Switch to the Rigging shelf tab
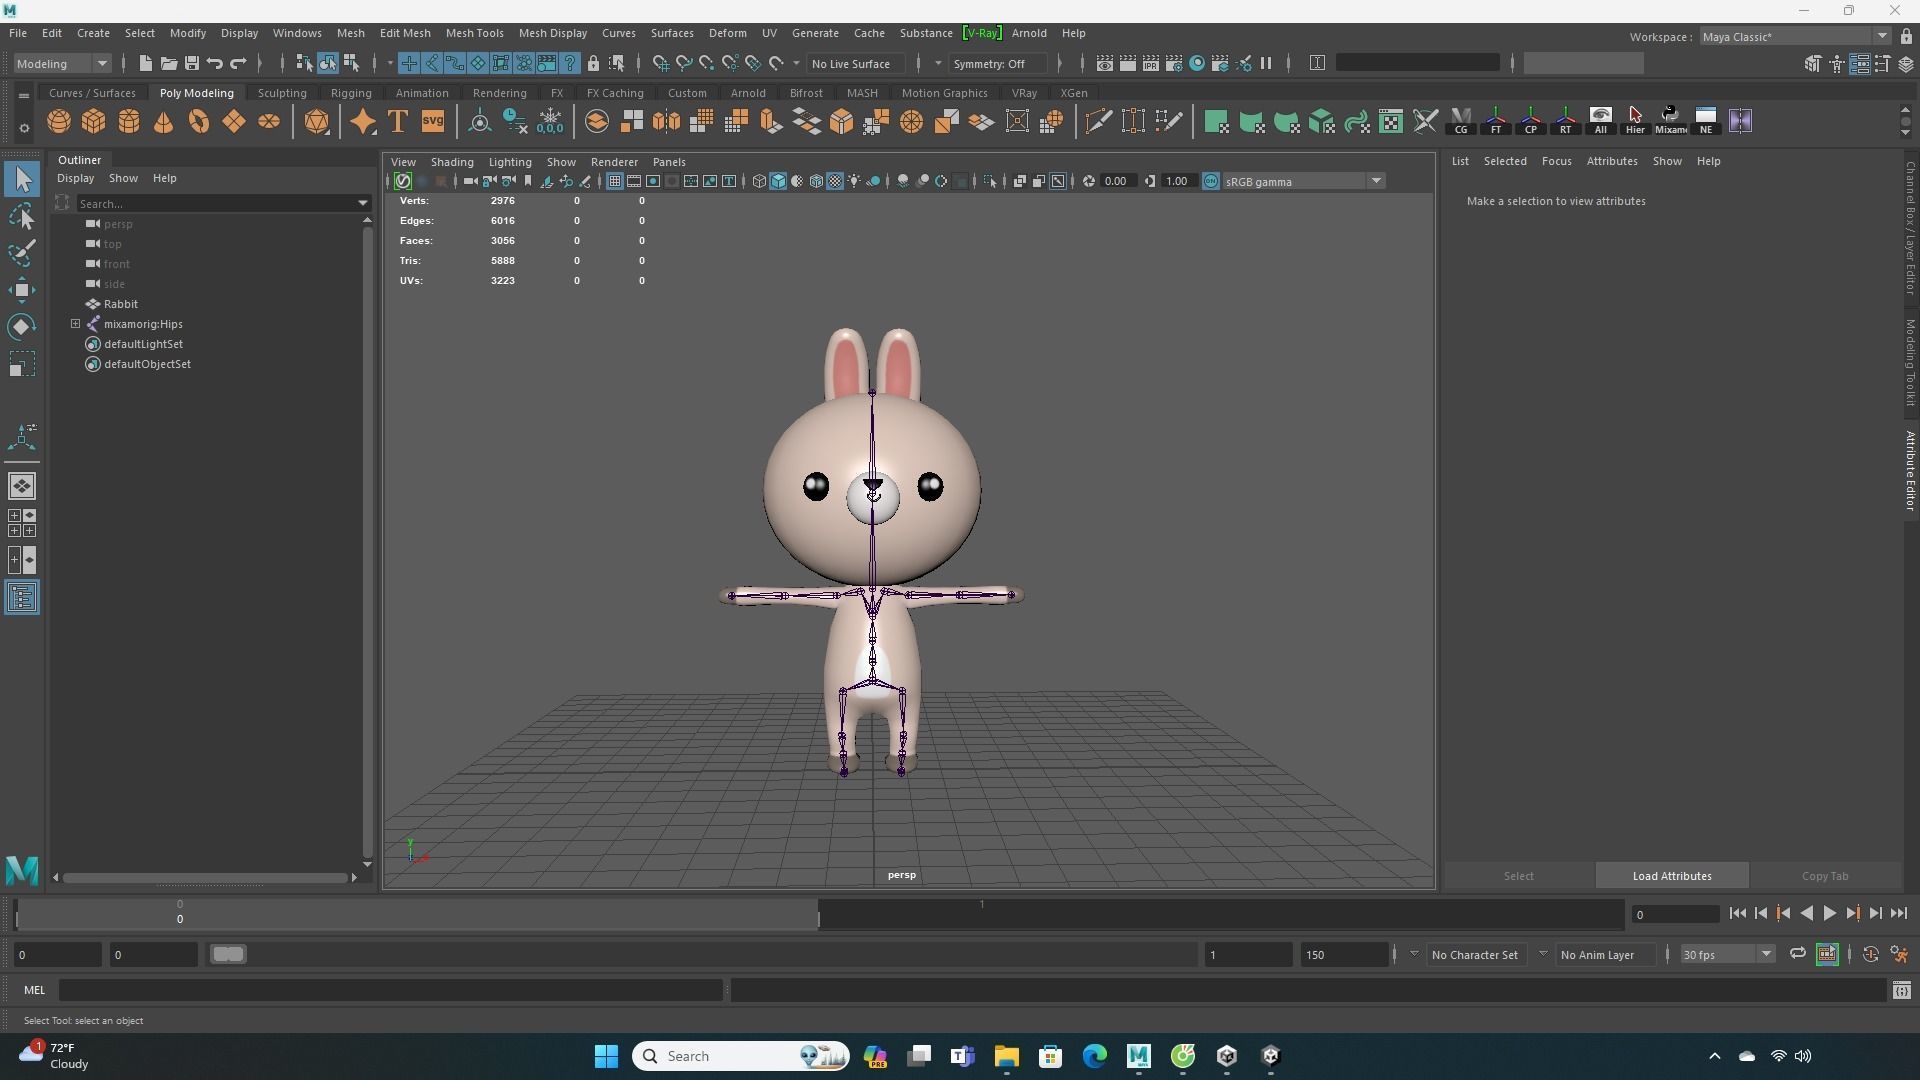1920x1080 pixels. point(351,93)
